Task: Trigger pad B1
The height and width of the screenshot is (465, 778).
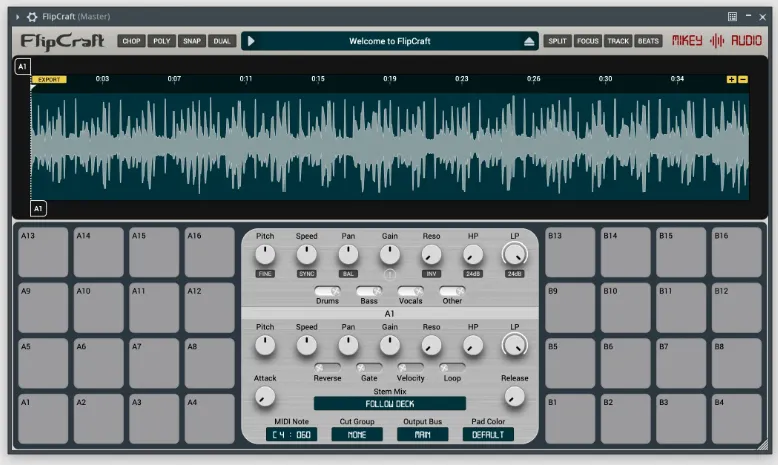Action: pos(570,419)
